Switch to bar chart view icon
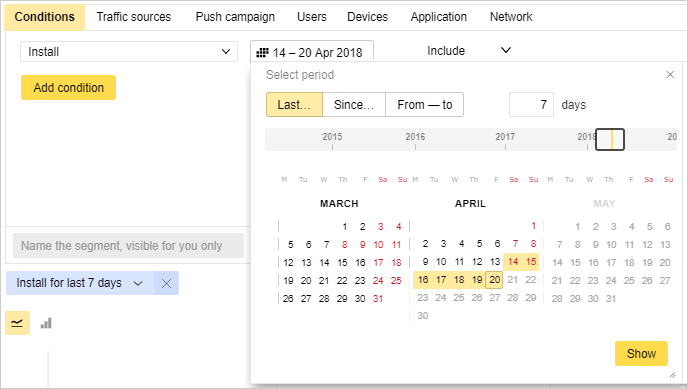This screenshot has width=688, height=389. [x=46, y=323]
